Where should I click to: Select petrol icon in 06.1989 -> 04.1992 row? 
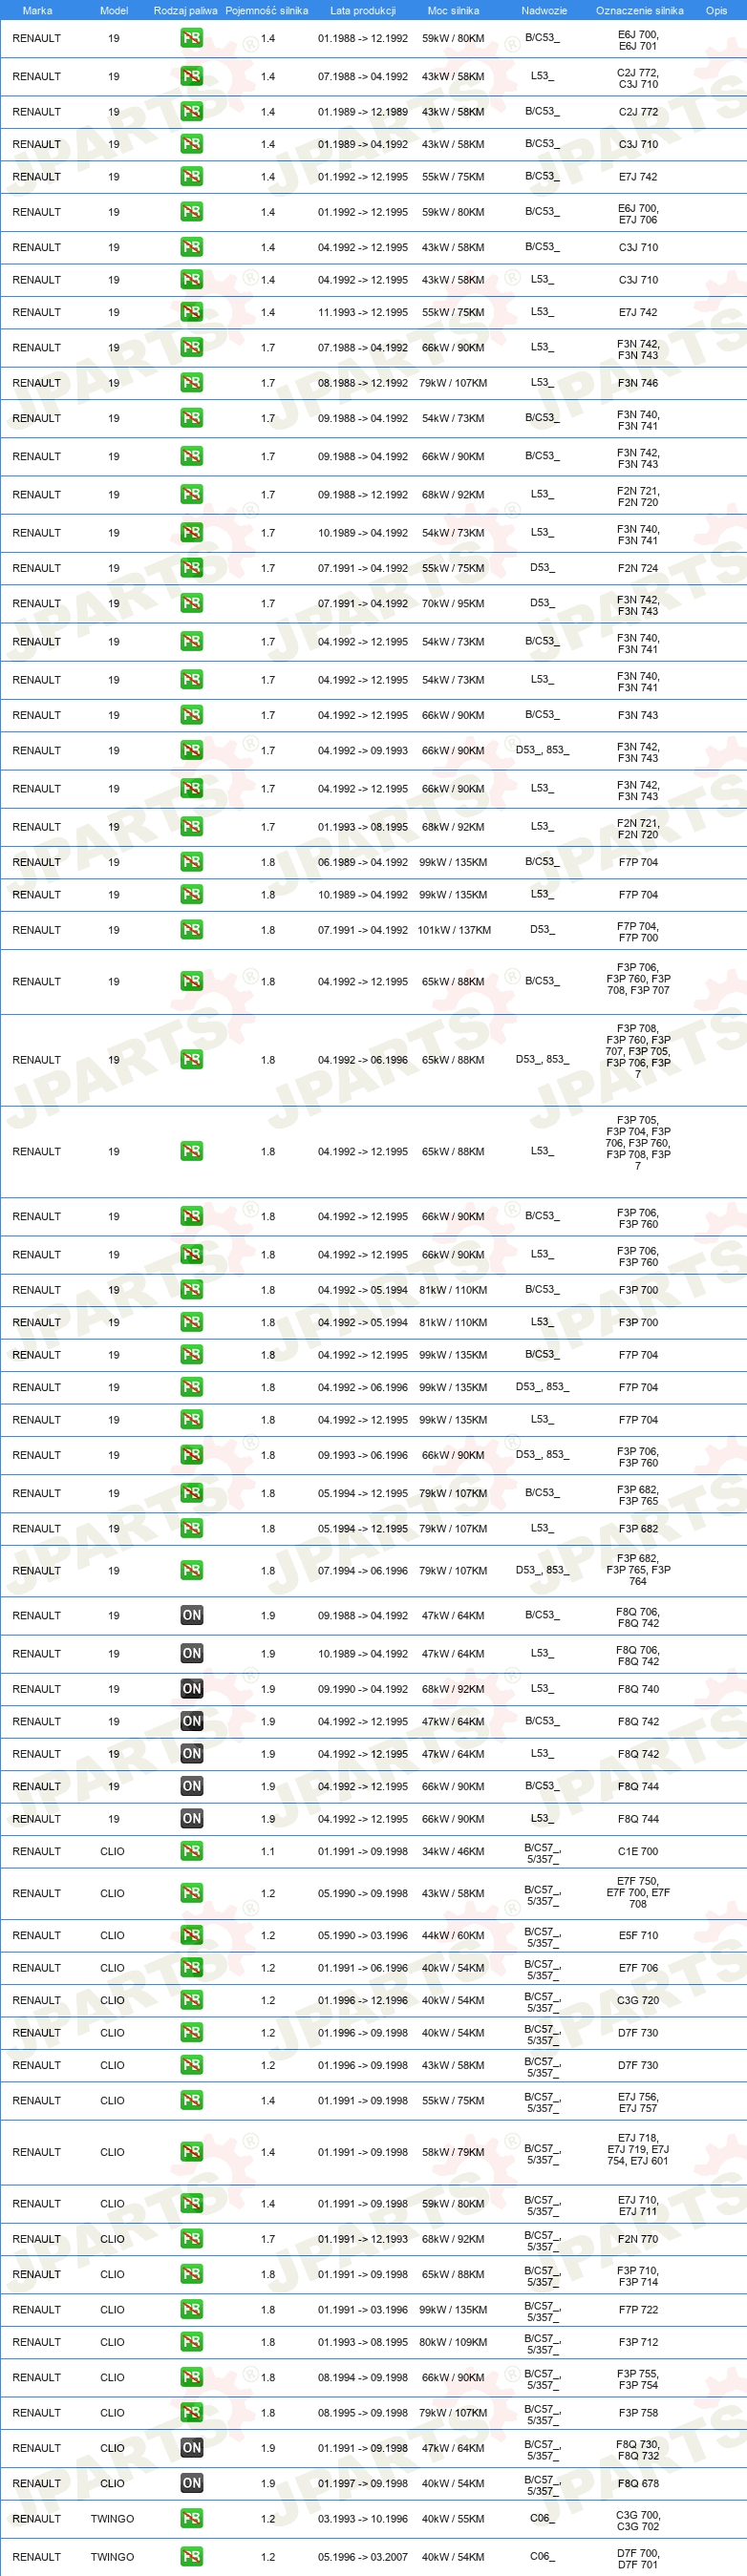coord(191,862)
